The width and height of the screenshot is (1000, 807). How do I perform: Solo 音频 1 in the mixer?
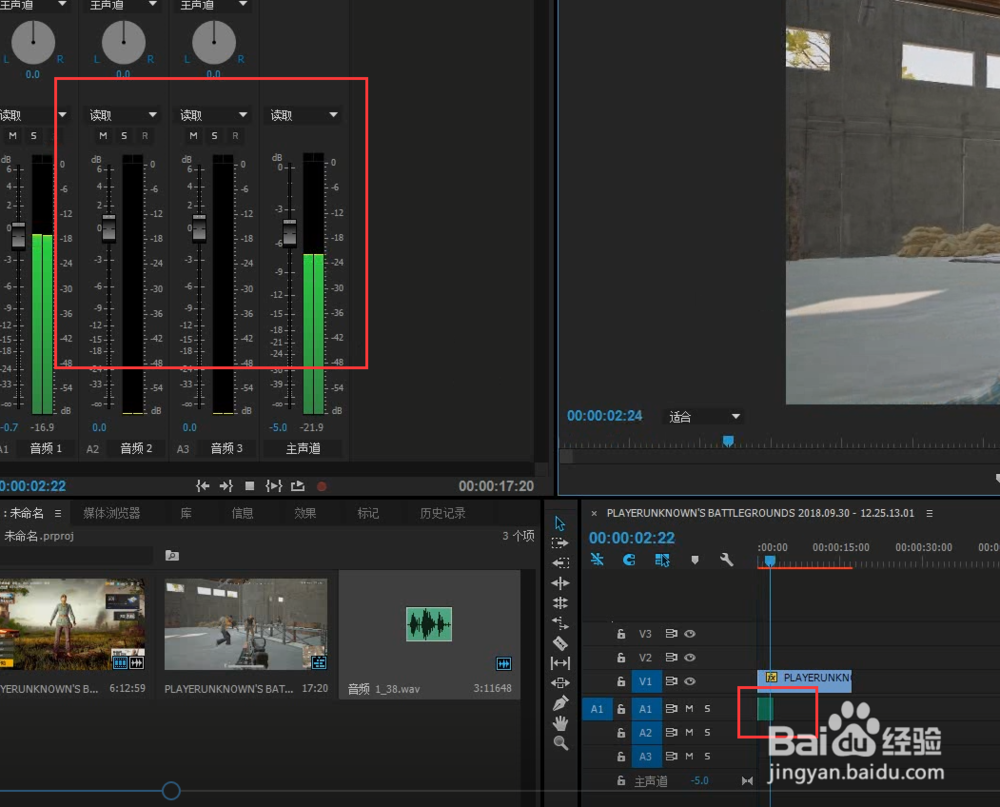(x=34, y=135)
